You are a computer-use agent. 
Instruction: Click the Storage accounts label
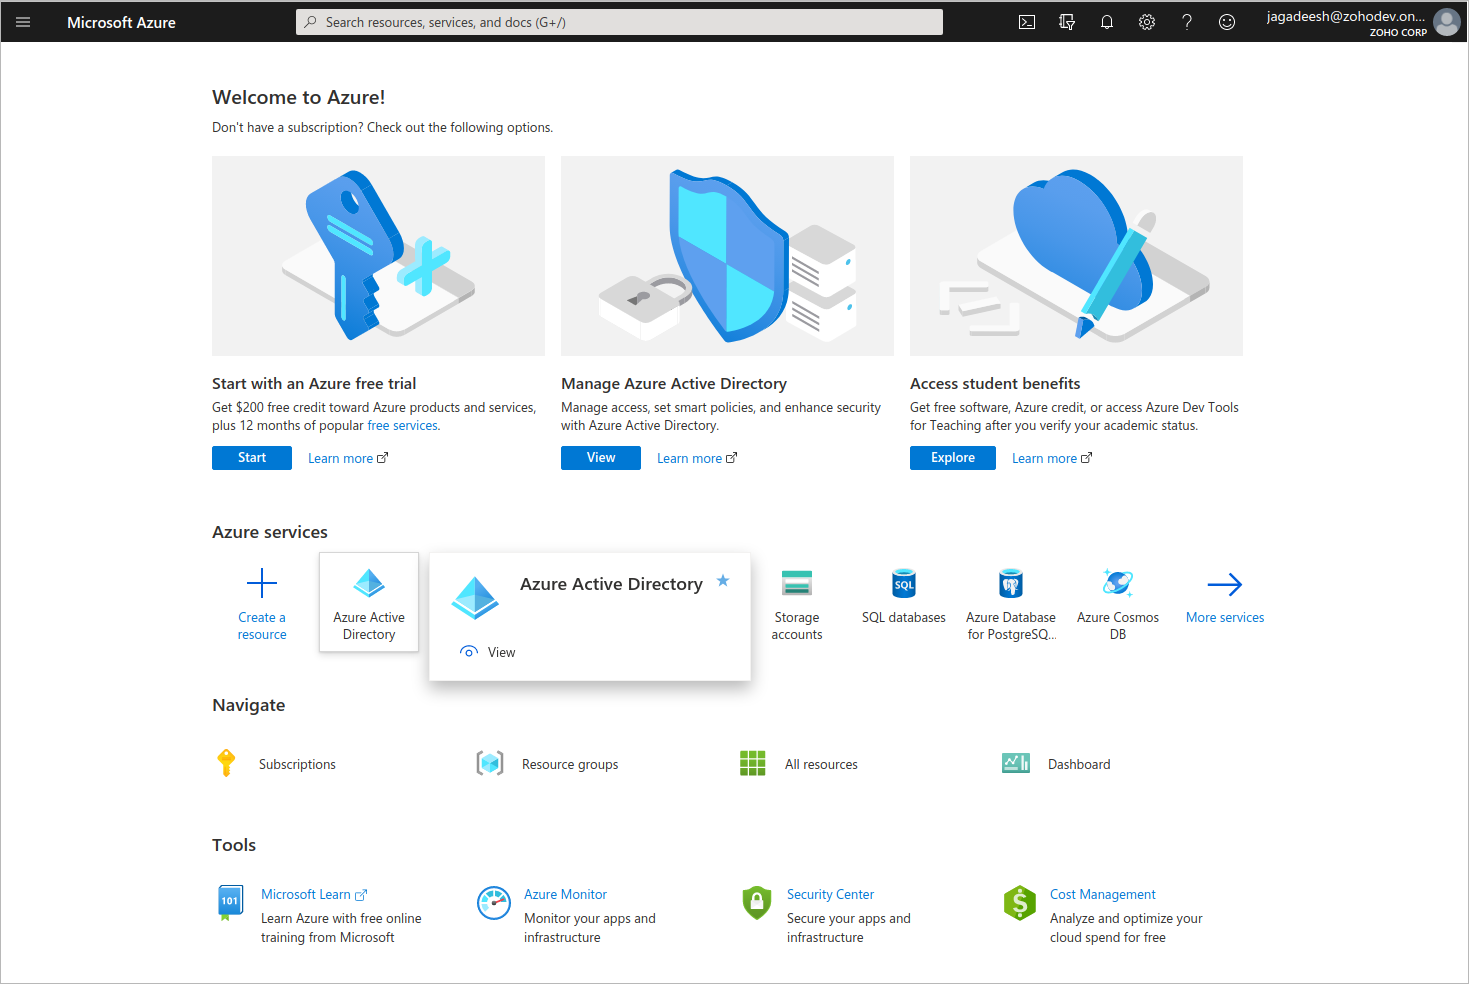tap(797, 626)
